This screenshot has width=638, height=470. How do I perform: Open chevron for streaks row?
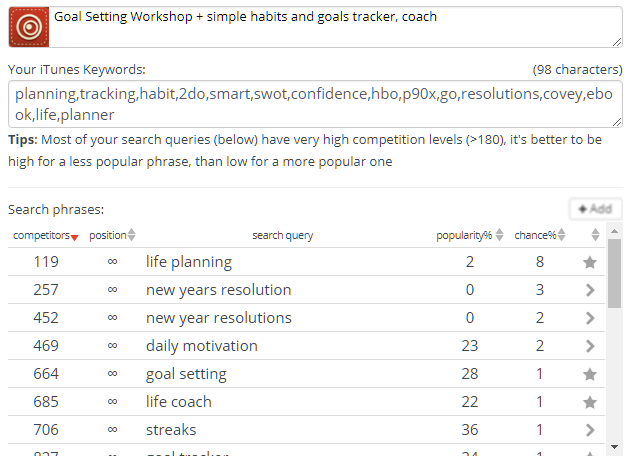[x=590, y=430]
